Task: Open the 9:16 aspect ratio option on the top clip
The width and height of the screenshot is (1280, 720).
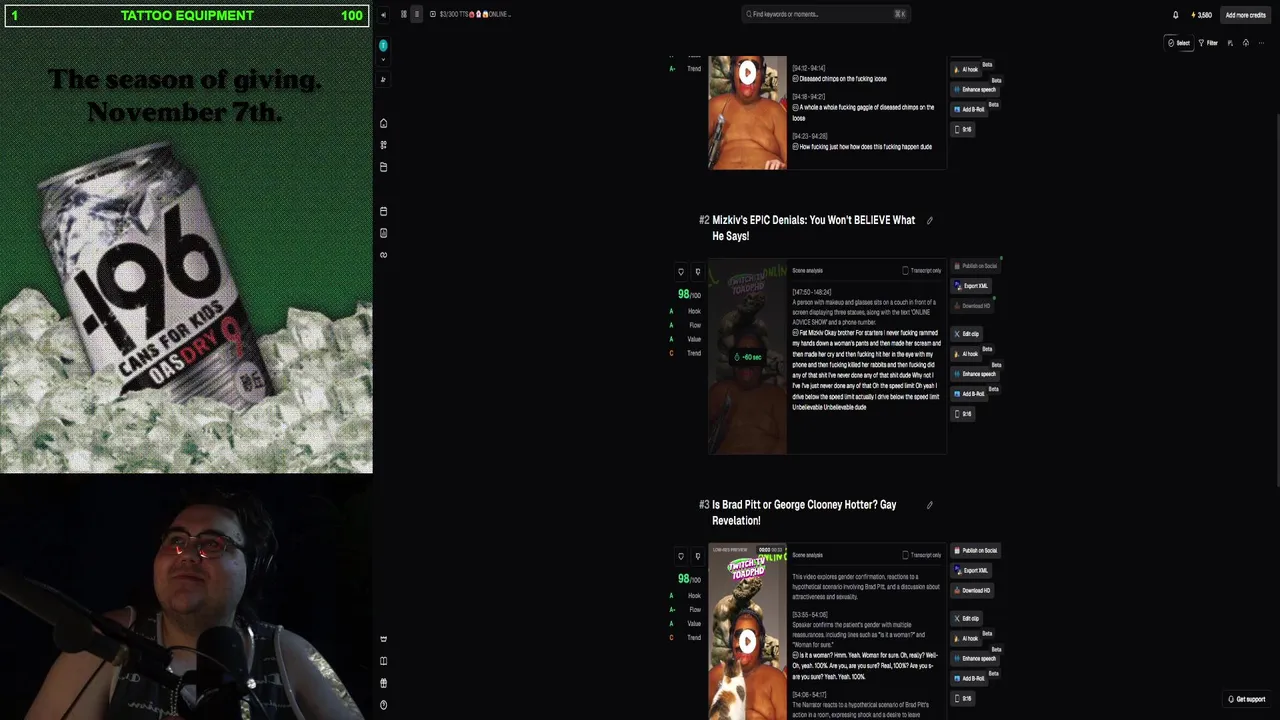Action: 963,129
